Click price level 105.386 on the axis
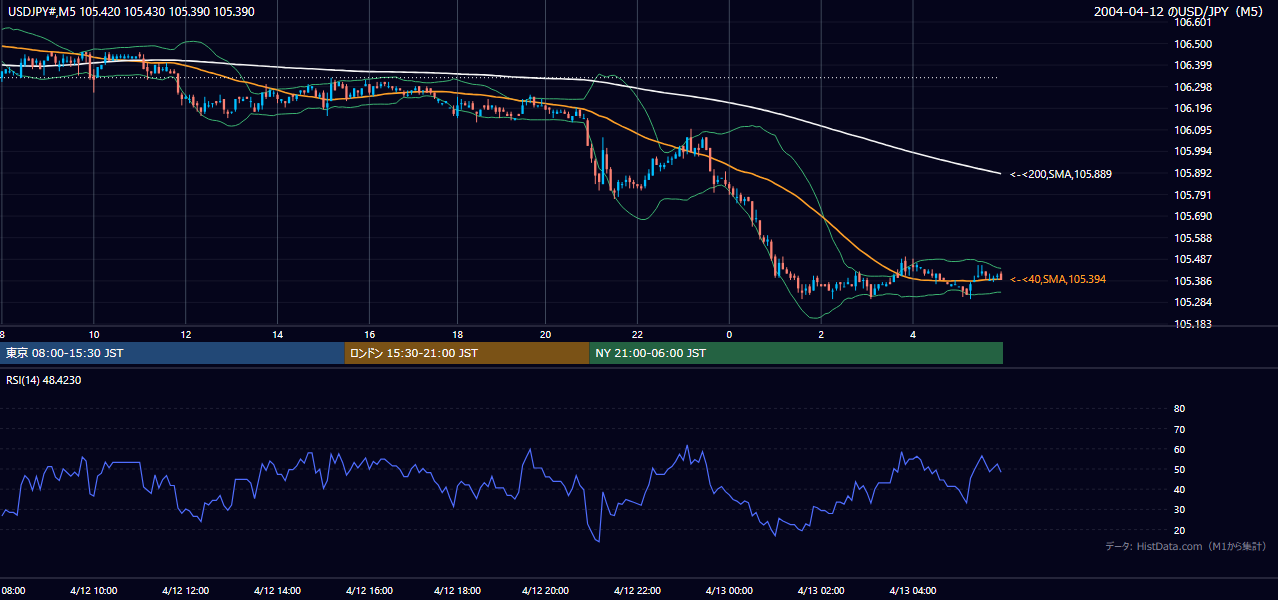Image resolution: width=1278 pixels, height=600 pixels. pyautogui.click(x=1192, y=281)
